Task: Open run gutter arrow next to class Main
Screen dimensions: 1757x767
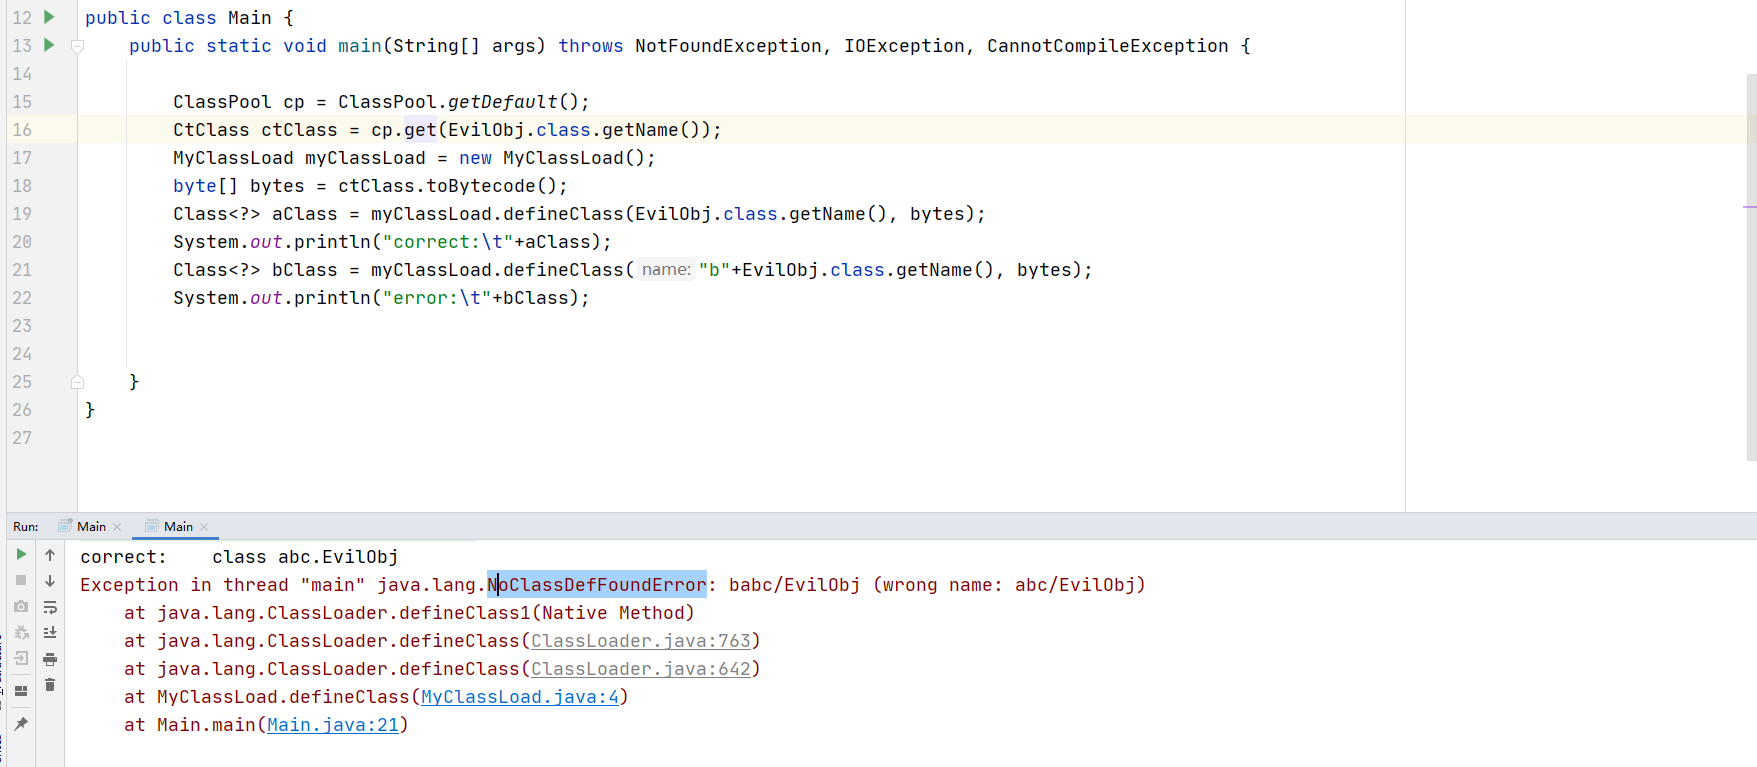Action: [48, 17]
